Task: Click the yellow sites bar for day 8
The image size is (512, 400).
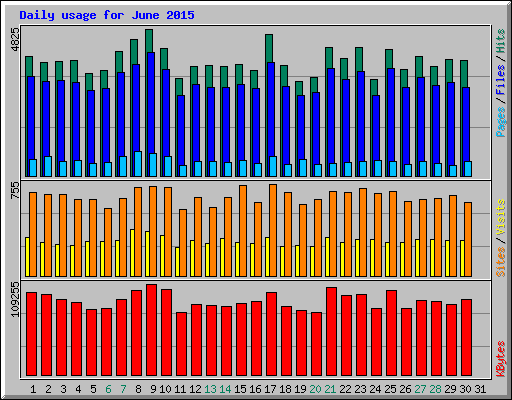Action: [132, 253]
